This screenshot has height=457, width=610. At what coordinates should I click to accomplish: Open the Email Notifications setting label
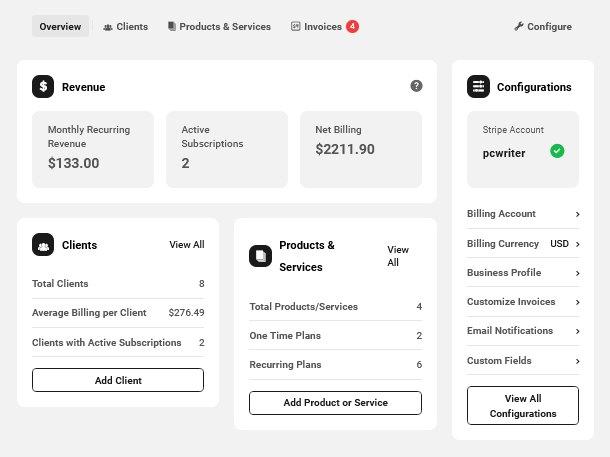coord(510,331)
